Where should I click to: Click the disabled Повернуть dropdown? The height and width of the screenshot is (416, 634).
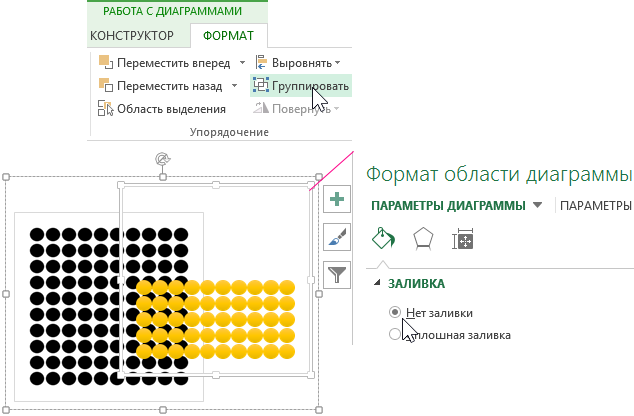[x=297, y=109]
